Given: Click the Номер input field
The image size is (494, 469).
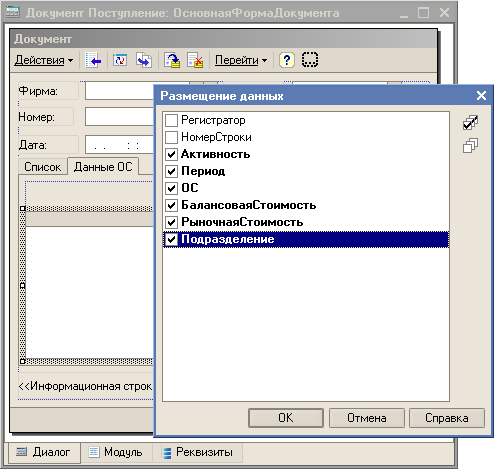Looking at the screenshot, I should pyautogui.click(x=119, y=117).
